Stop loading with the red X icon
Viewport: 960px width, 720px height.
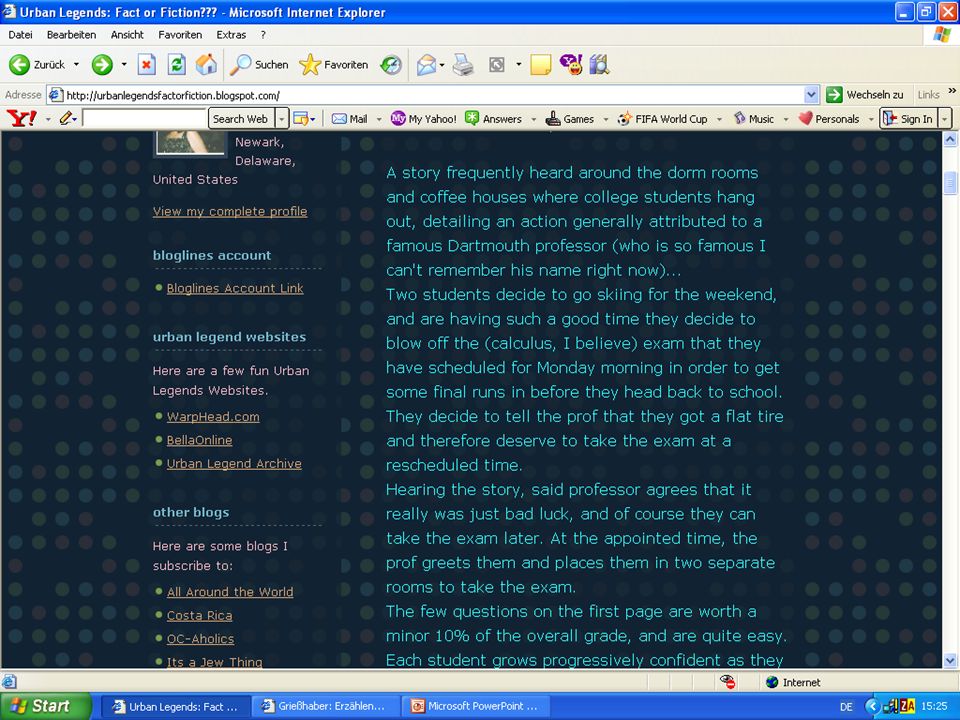tap(146, 64)
